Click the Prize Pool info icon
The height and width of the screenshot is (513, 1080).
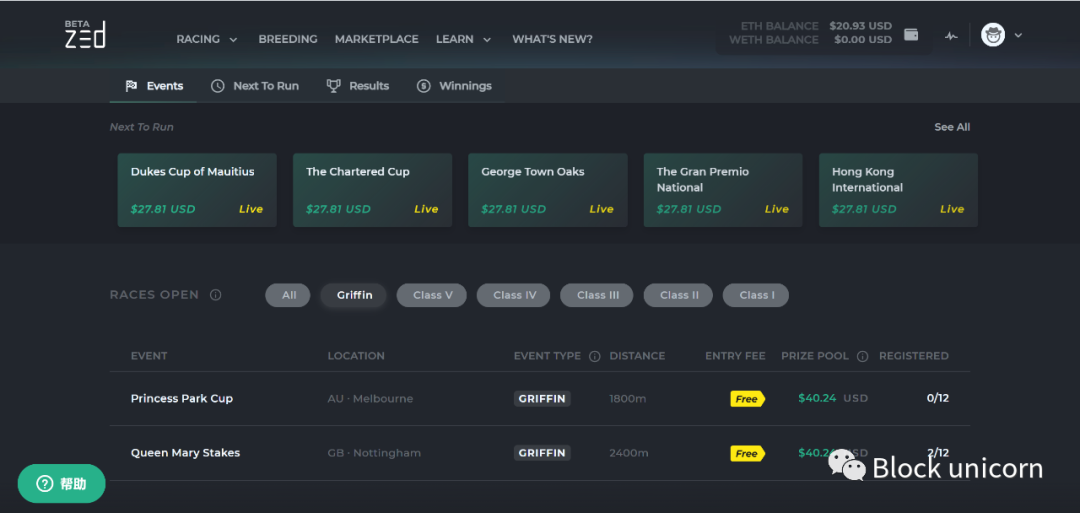[x=862, y=357]
